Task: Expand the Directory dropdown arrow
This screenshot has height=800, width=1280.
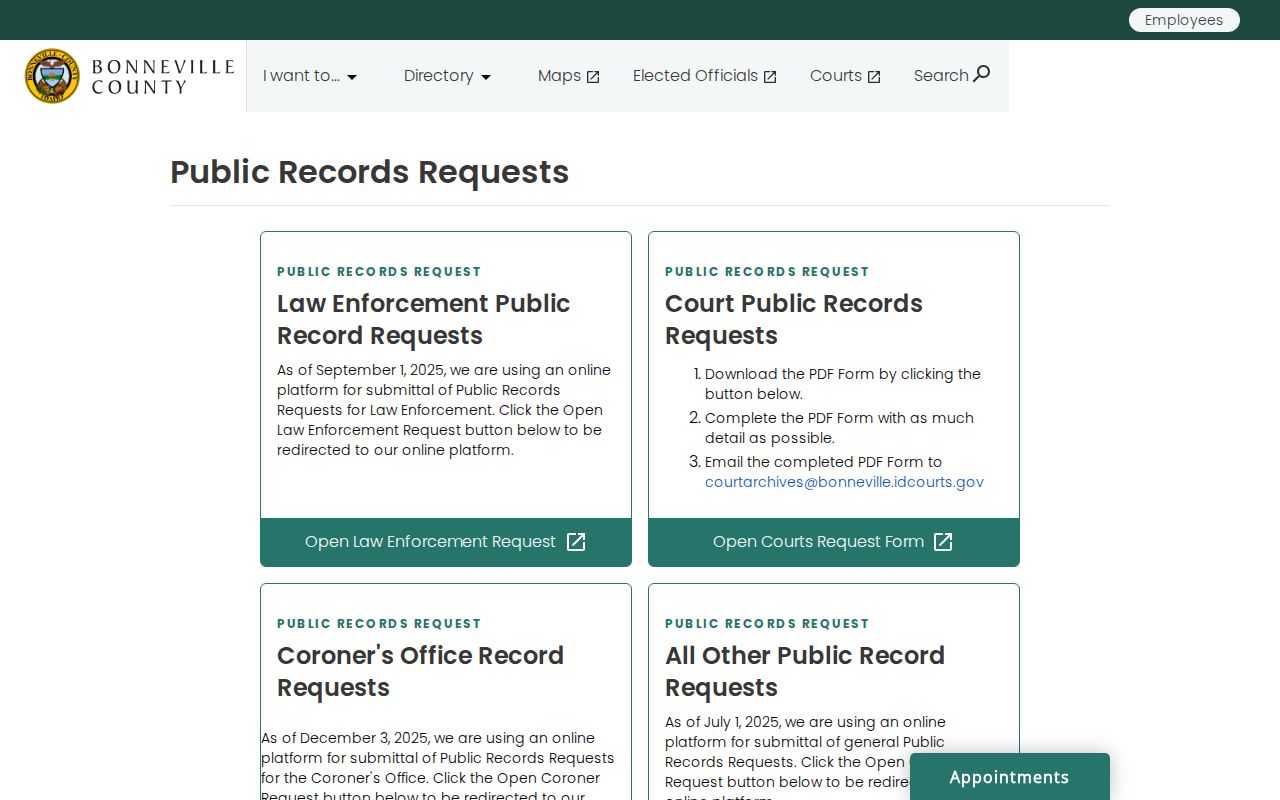Action: 486,77
